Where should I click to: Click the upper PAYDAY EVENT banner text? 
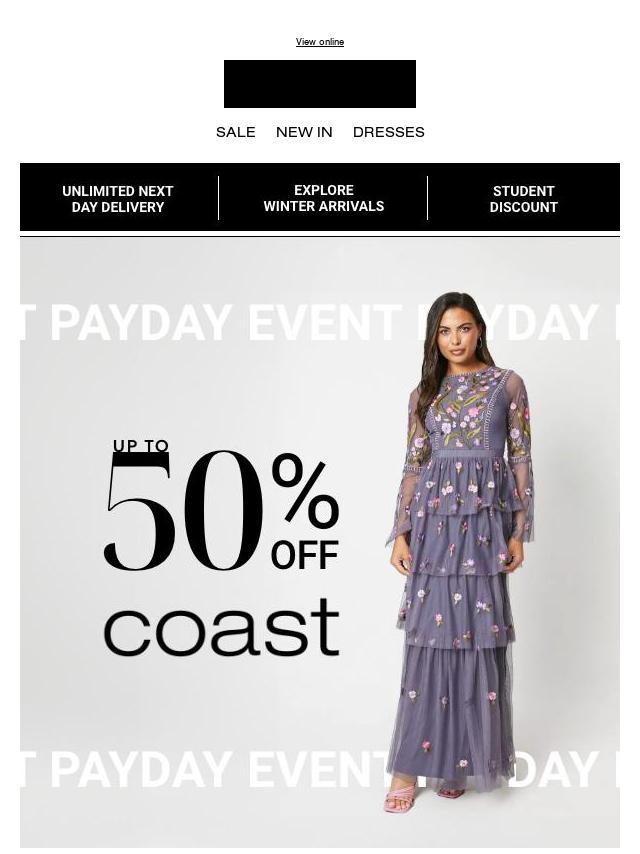tap(226, 322)
